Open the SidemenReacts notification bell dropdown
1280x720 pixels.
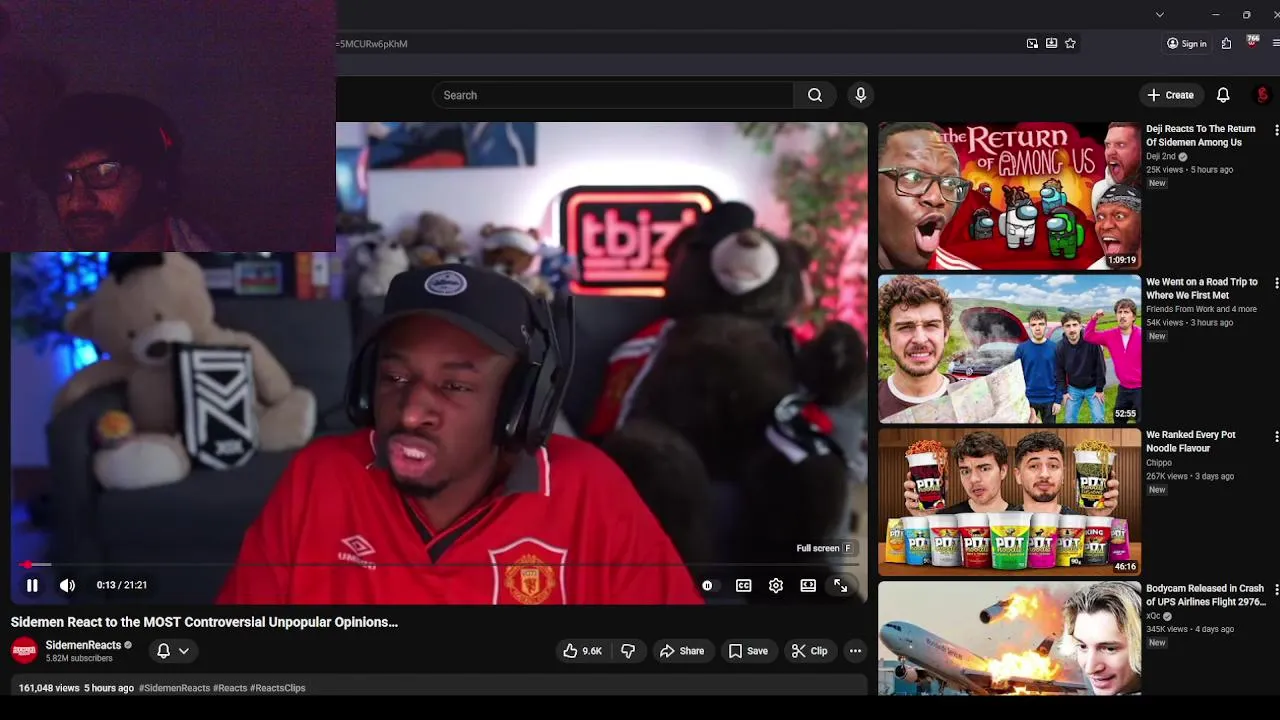pyautogui.click(x=173, y=651)
